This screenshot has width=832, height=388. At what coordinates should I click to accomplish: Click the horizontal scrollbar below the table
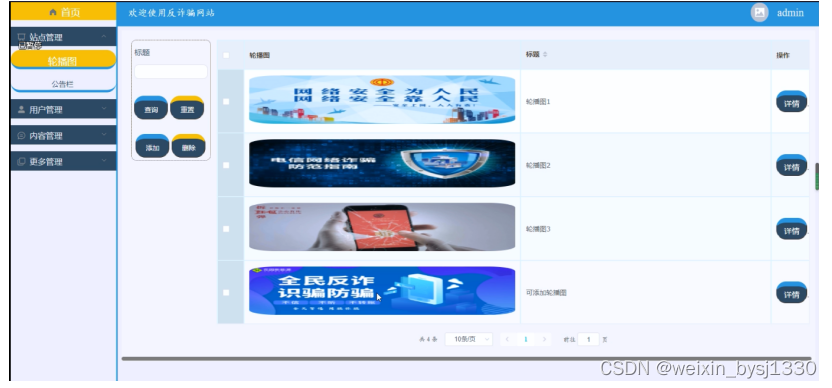466,359
